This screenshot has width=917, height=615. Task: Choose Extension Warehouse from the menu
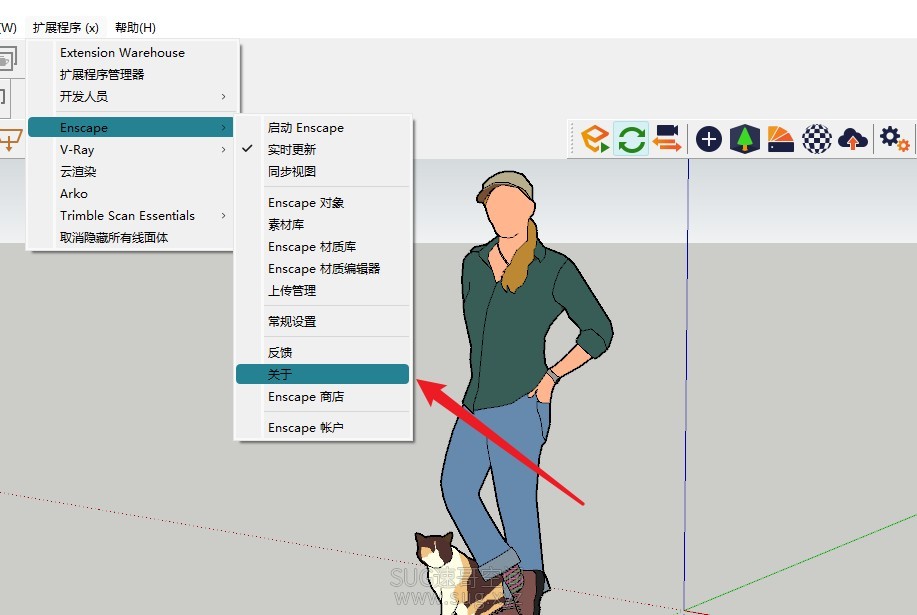coord(132,53)
